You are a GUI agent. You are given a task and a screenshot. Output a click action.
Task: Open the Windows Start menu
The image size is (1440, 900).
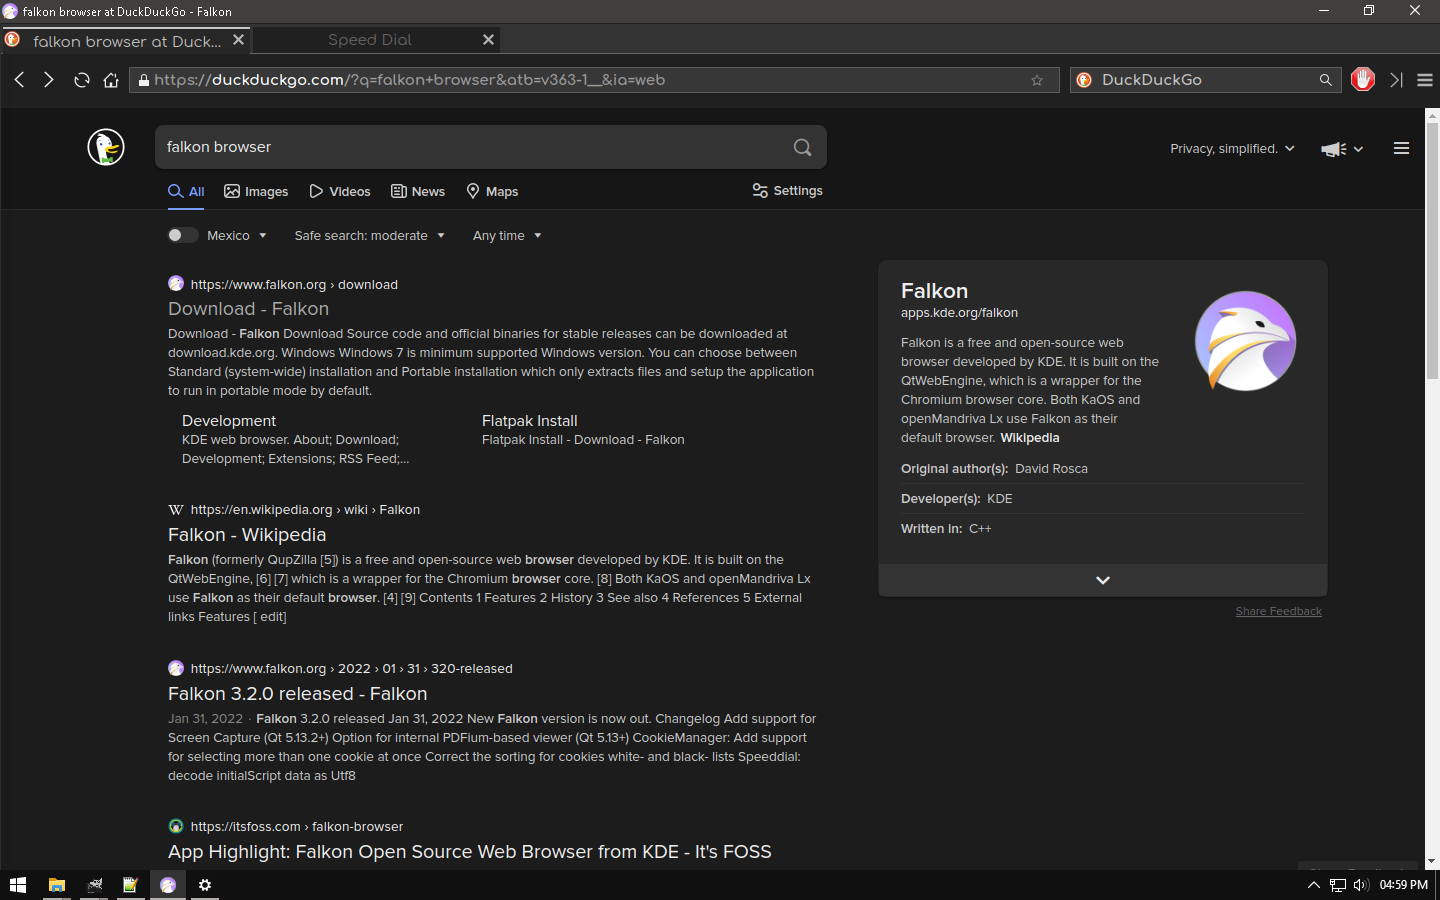pyautogui.click(x=17, y=885)
